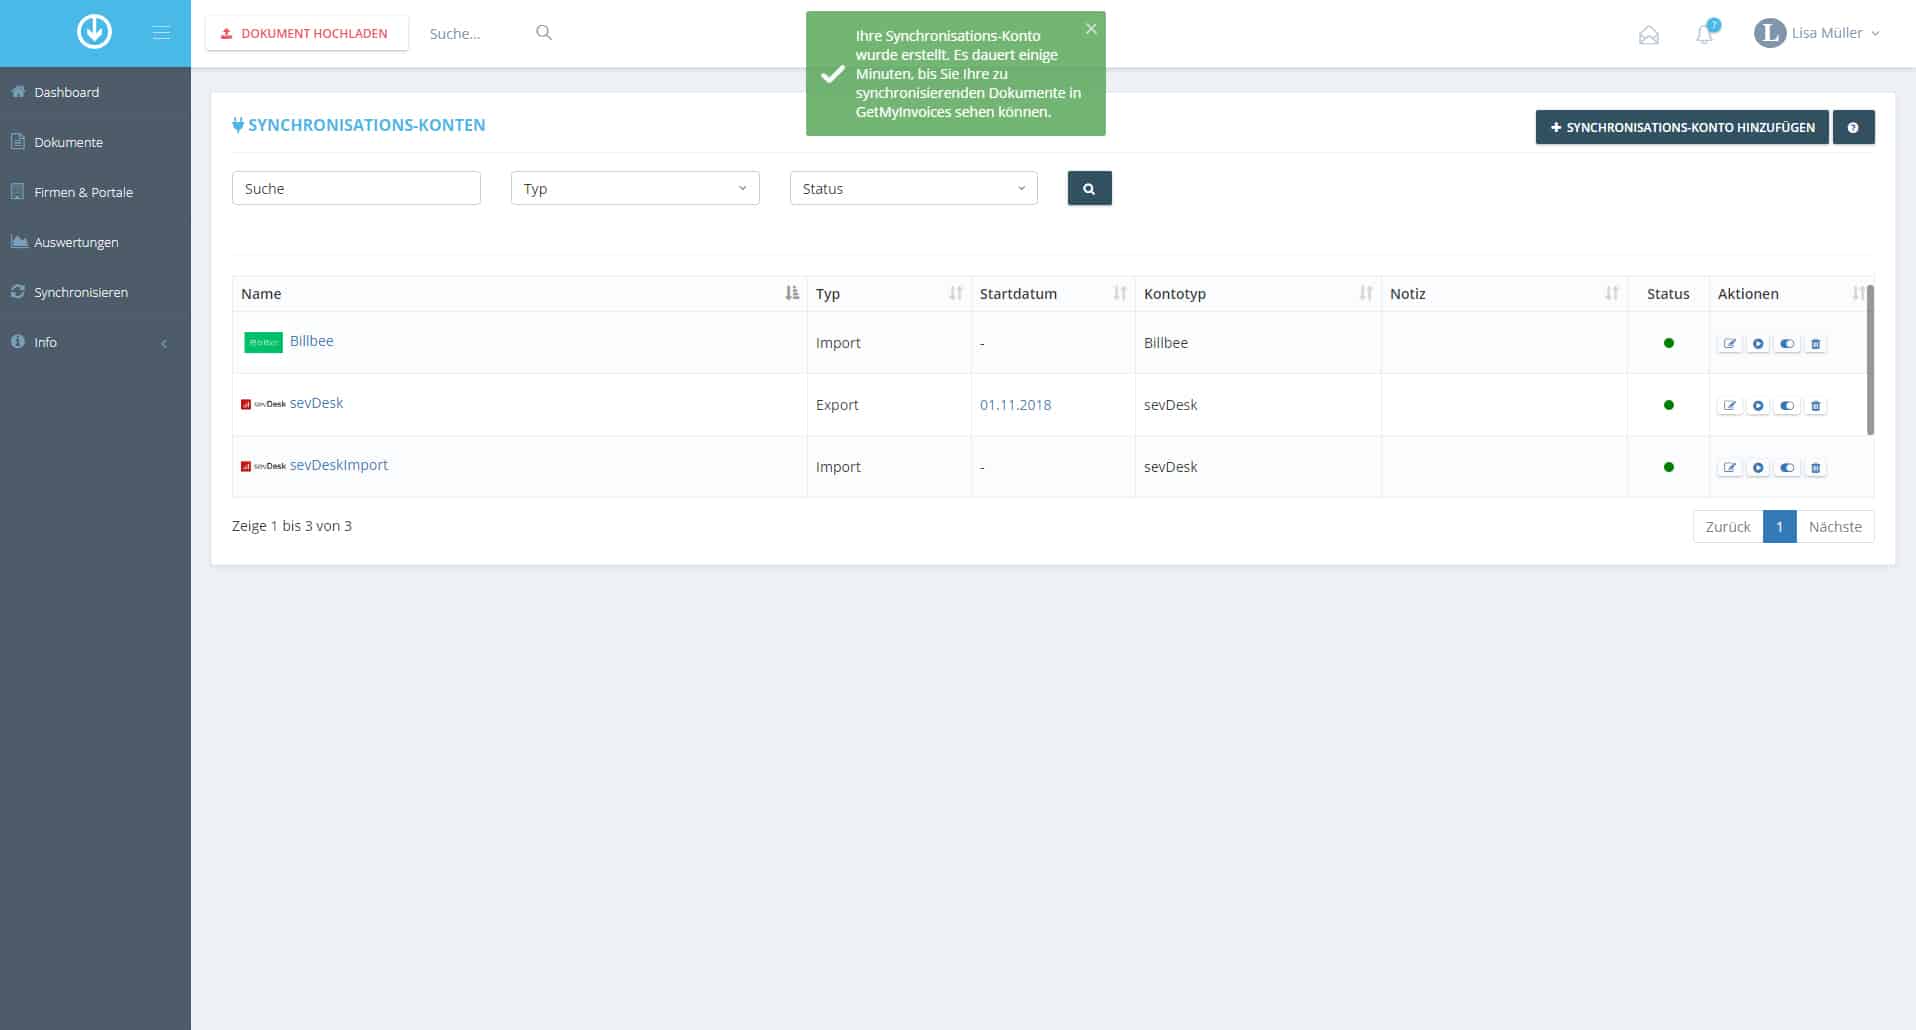Open Firmen & Portale in sidebar

click(95, 192)
